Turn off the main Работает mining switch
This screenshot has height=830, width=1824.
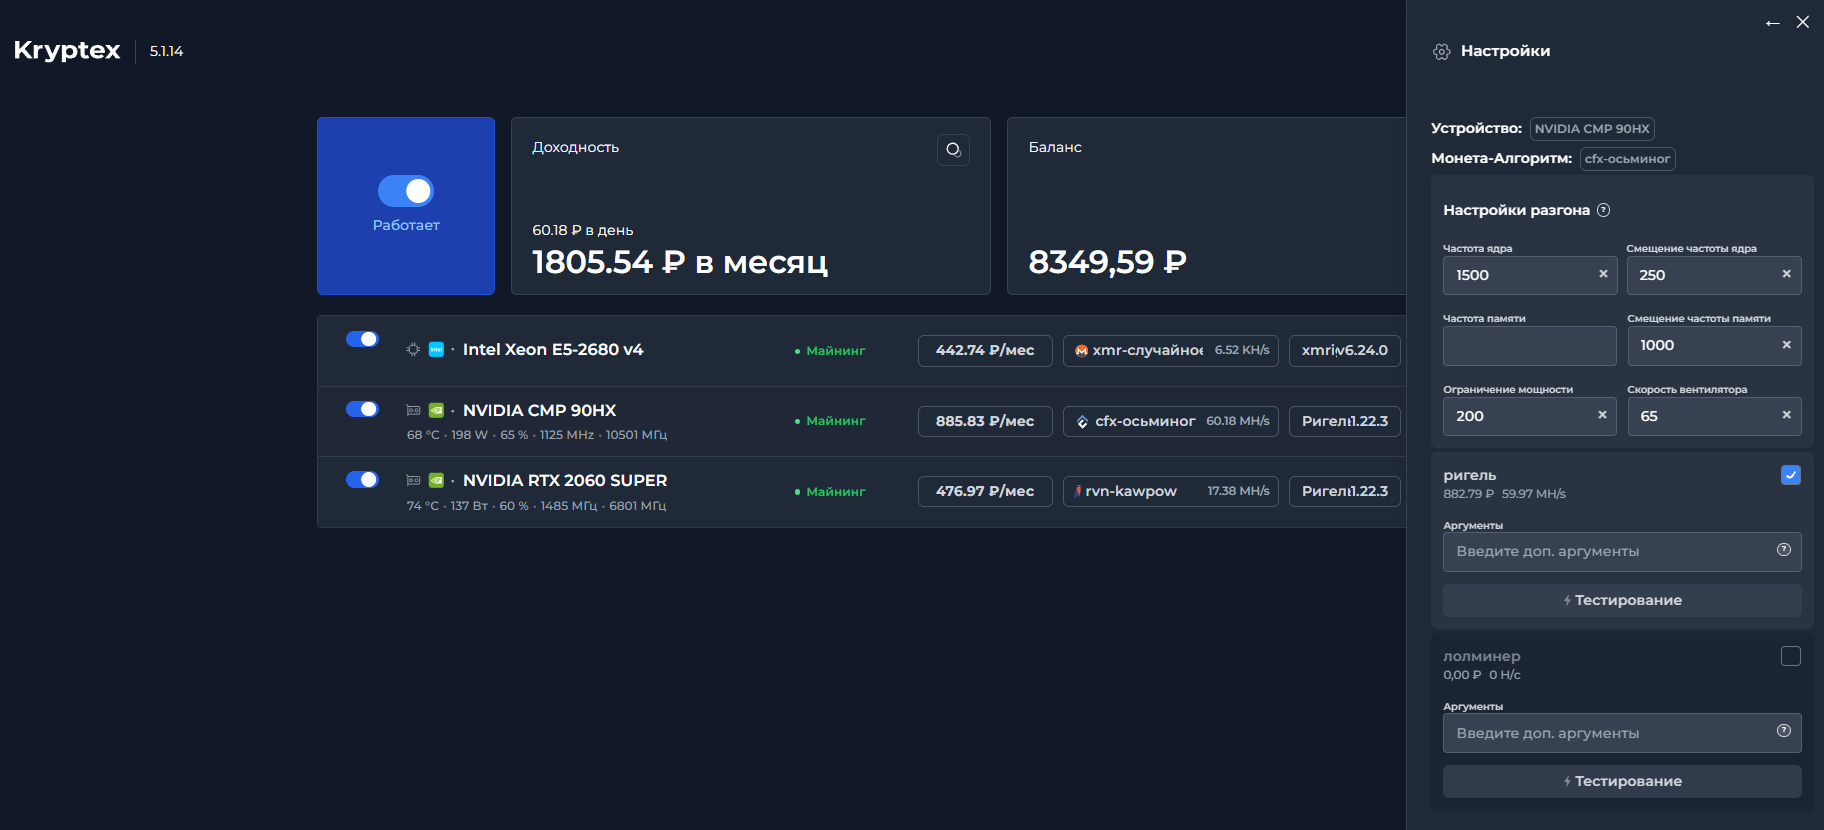(405, 191)
